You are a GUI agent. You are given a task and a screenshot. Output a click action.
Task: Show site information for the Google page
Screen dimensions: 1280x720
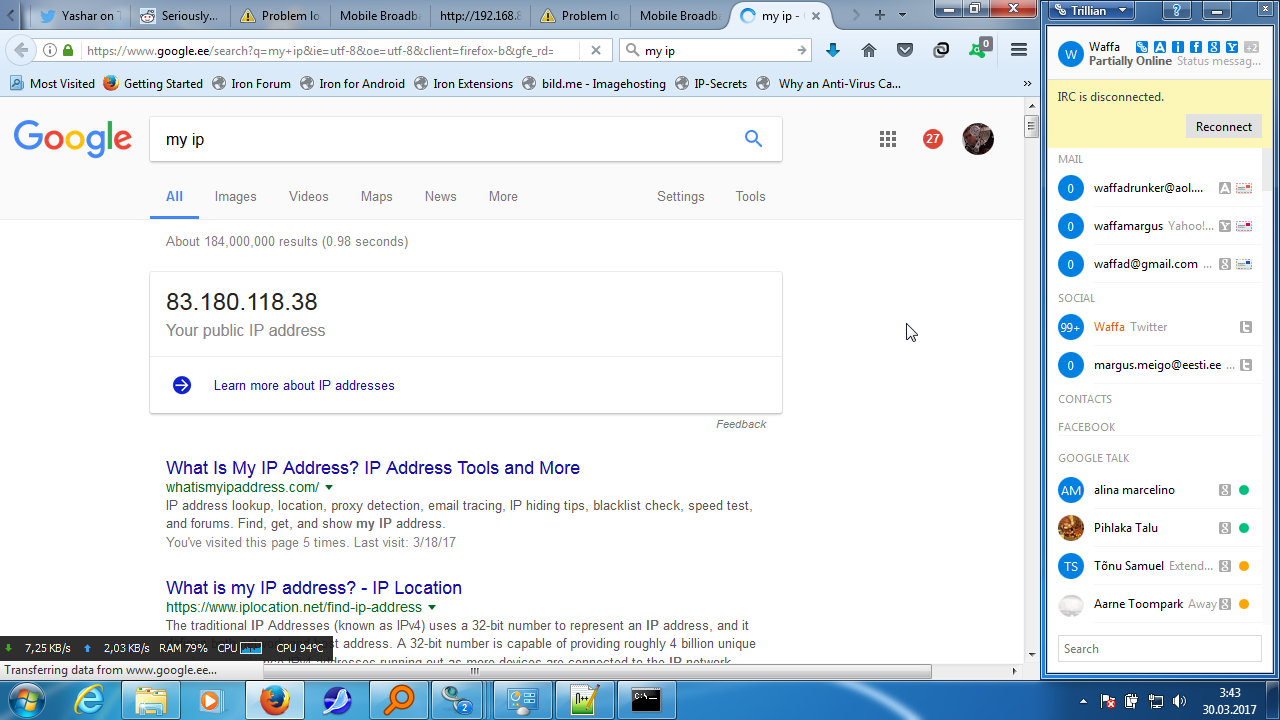(x=50, y=50)
